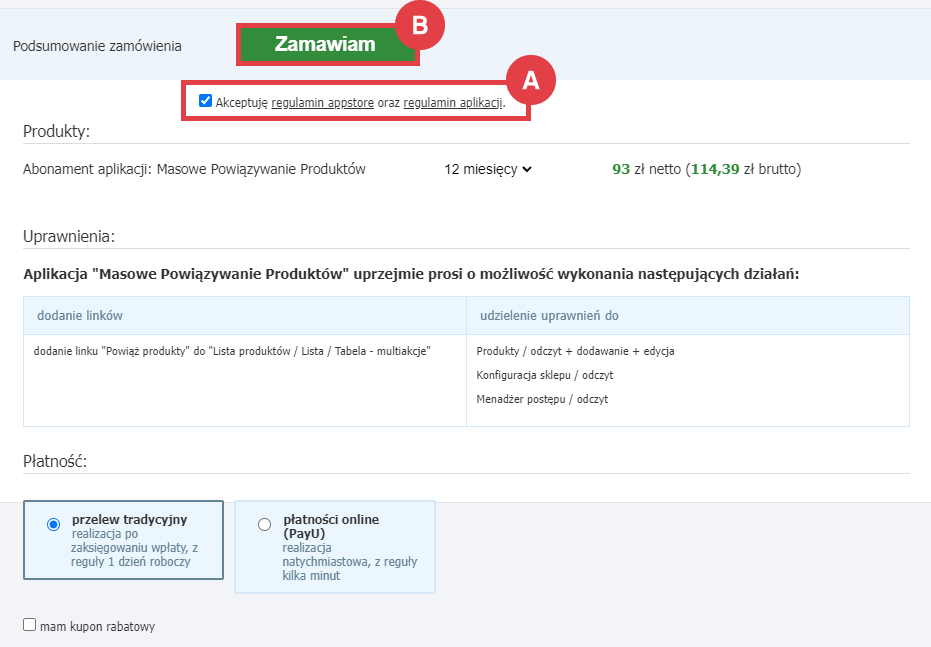Screen dimensions: 931x647
Task: Click the red circular marker labeled A
Action: 531,81
